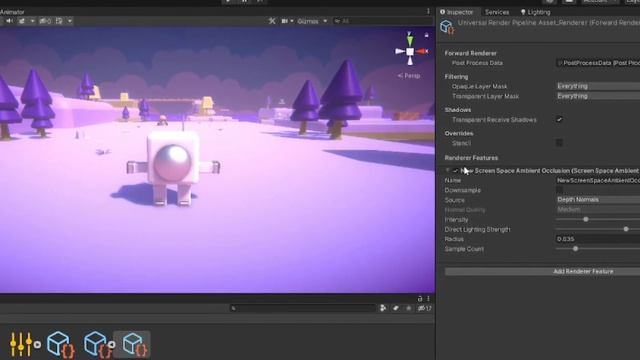
Task: Adjust Sample Count slider handle
Action: point(575,249)
